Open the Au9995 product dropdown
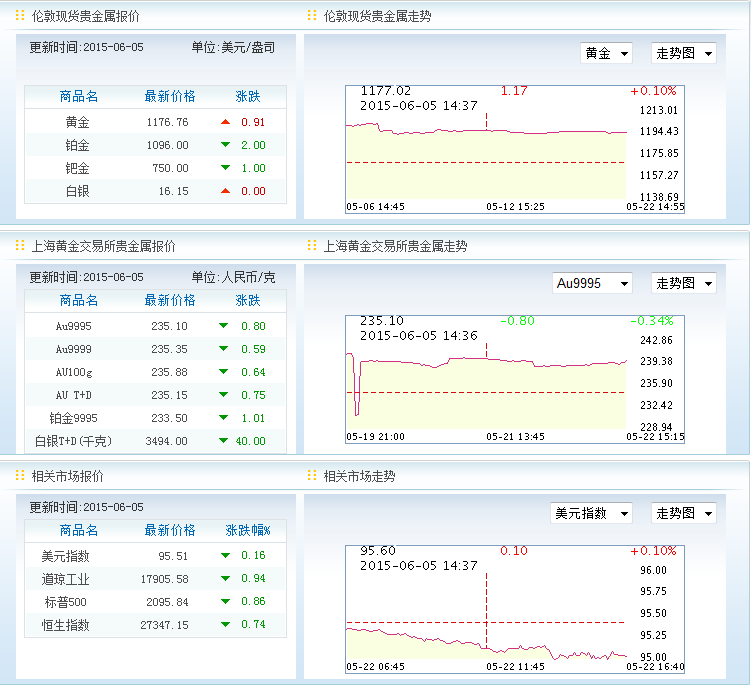The width and height of the screenshot is (752, 686). pyautogui.click(x=592, y=283)
